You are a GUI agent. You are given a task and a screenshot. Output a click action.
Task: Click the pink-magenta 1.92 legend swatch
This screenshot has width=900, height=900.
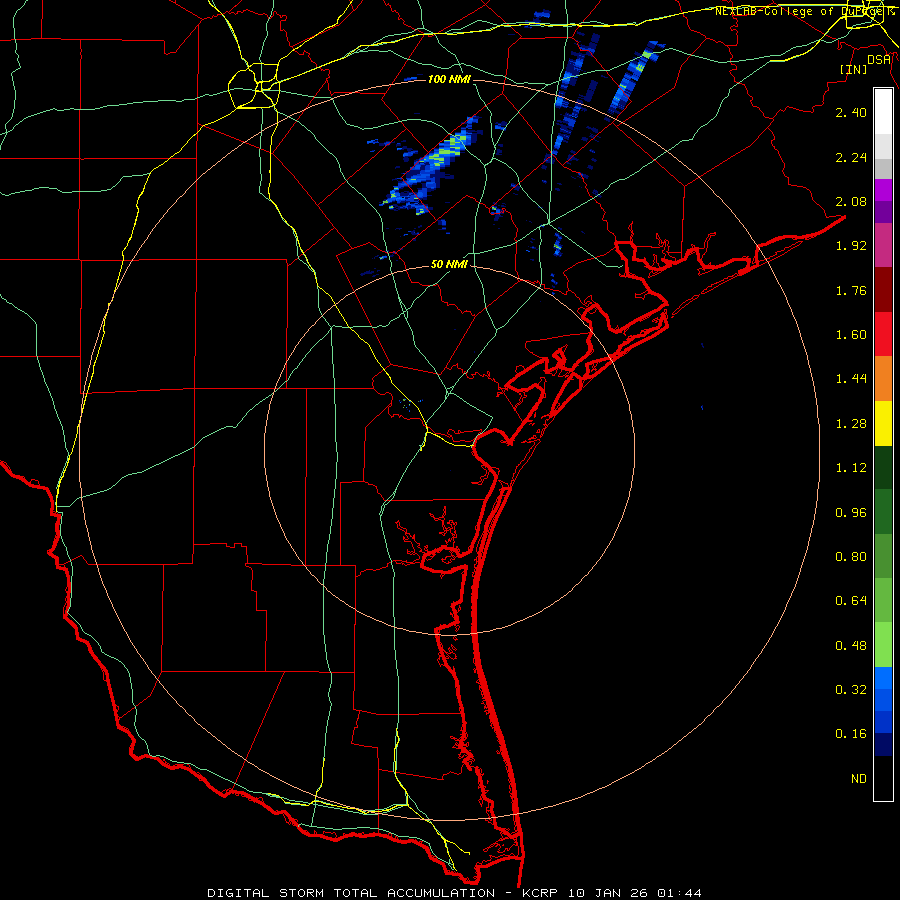[883, 245]
